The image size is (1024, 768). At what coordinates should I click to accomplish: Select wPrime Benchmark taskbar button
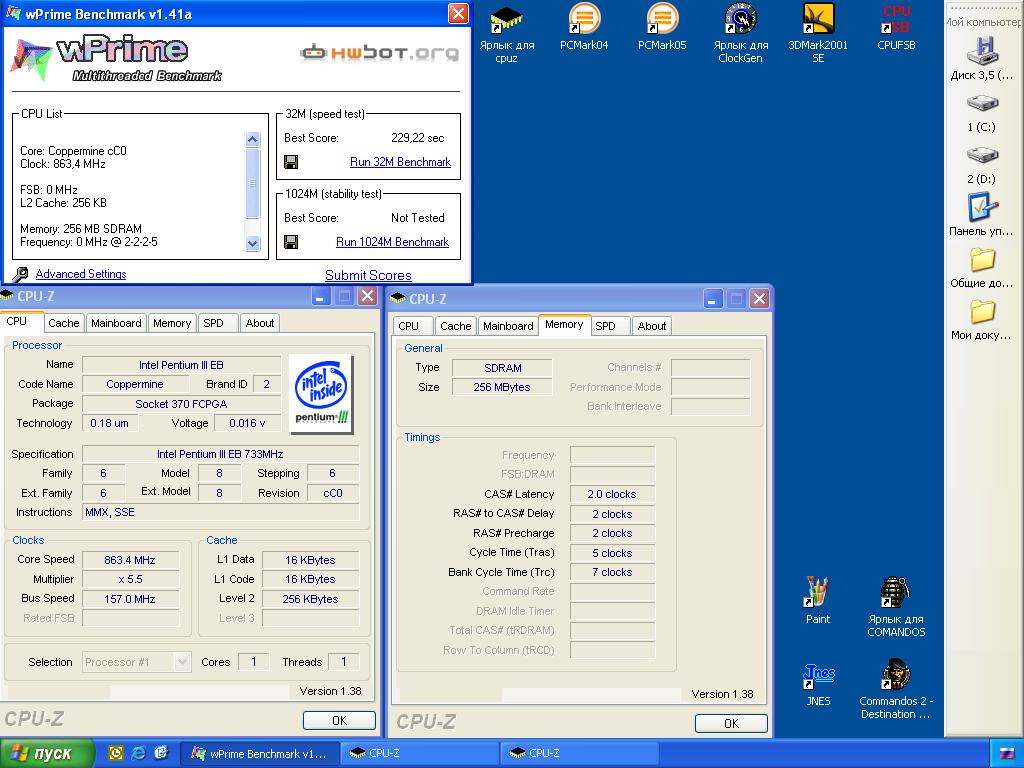click(259, 753)
